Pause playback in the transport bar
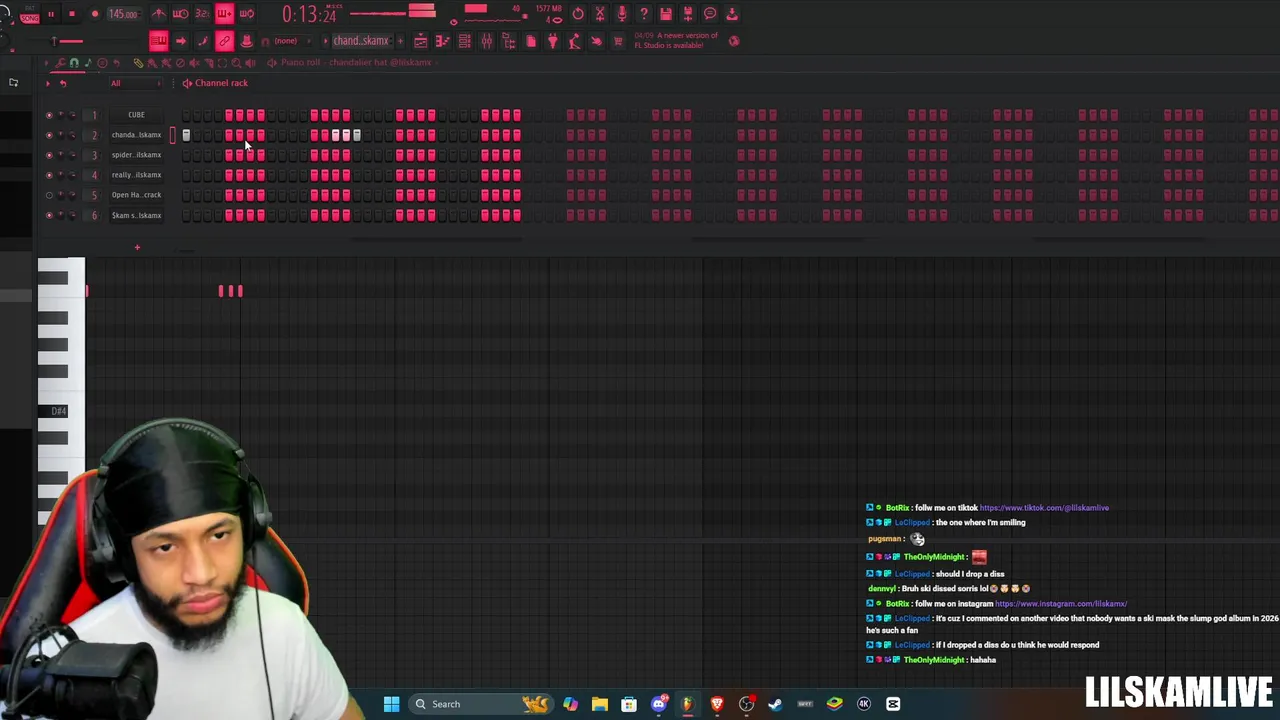Viewport: 1280px width, 720px height. pos(50,14)
